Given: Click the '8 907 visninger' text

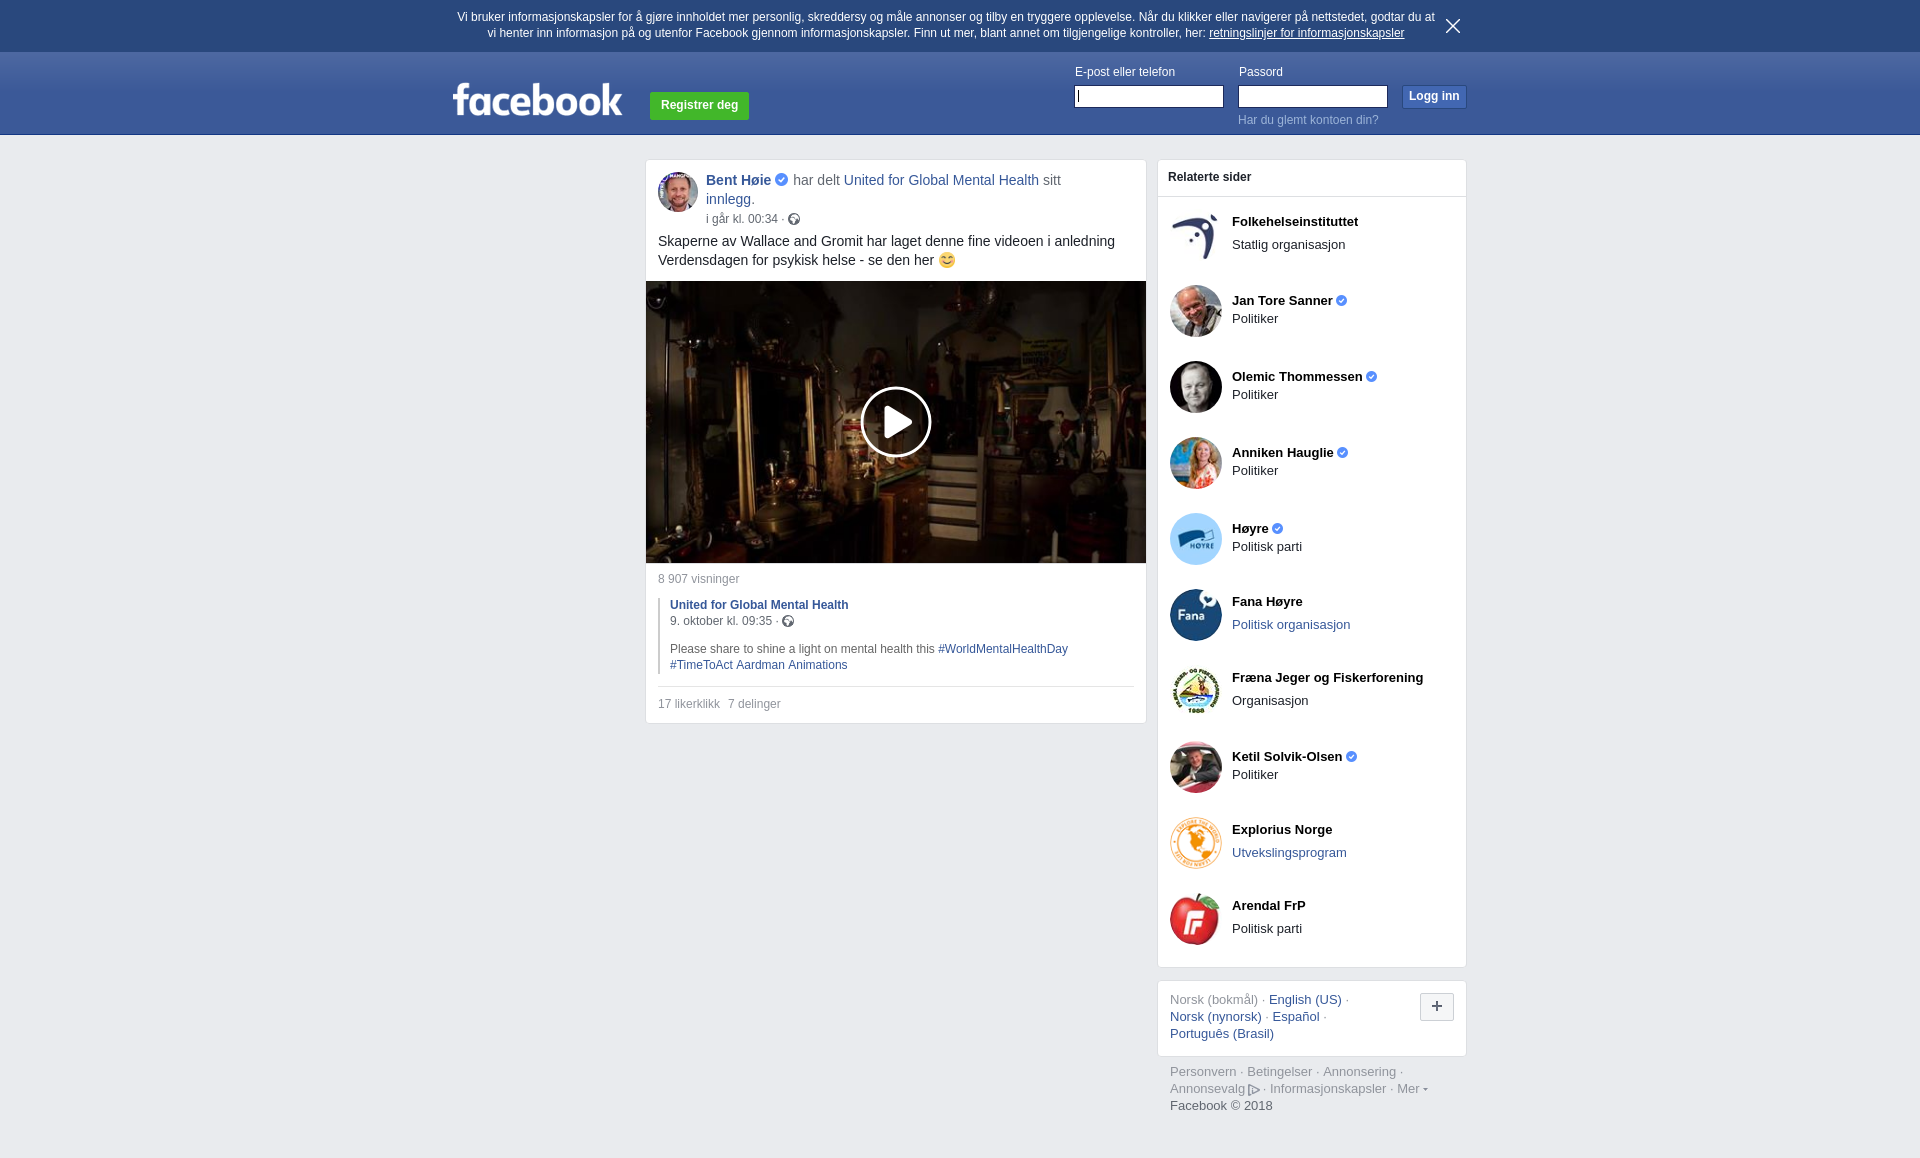Looking at the screenshot, I should coord(699,579).
